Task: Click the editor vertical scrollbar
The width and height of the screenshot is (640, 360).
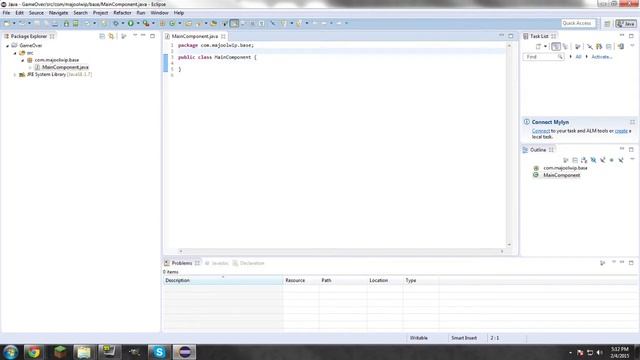Action: point(509,145)
